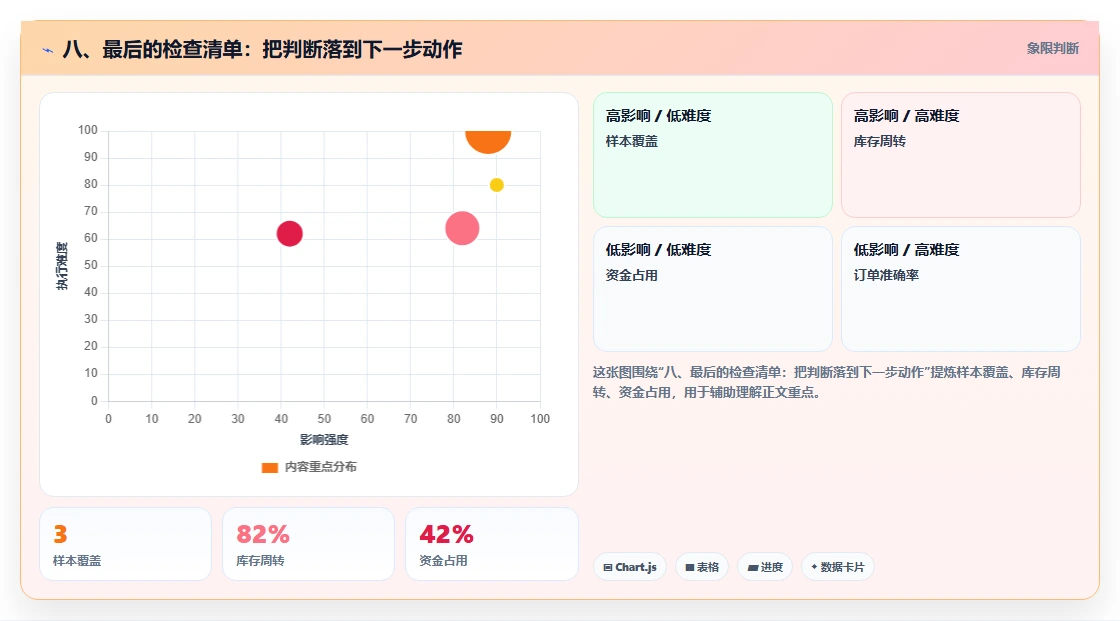The height and width of the screenshot is (621, 1120).
Task: Open the 库存周转 82% stat card
Action: click(309, 545)
